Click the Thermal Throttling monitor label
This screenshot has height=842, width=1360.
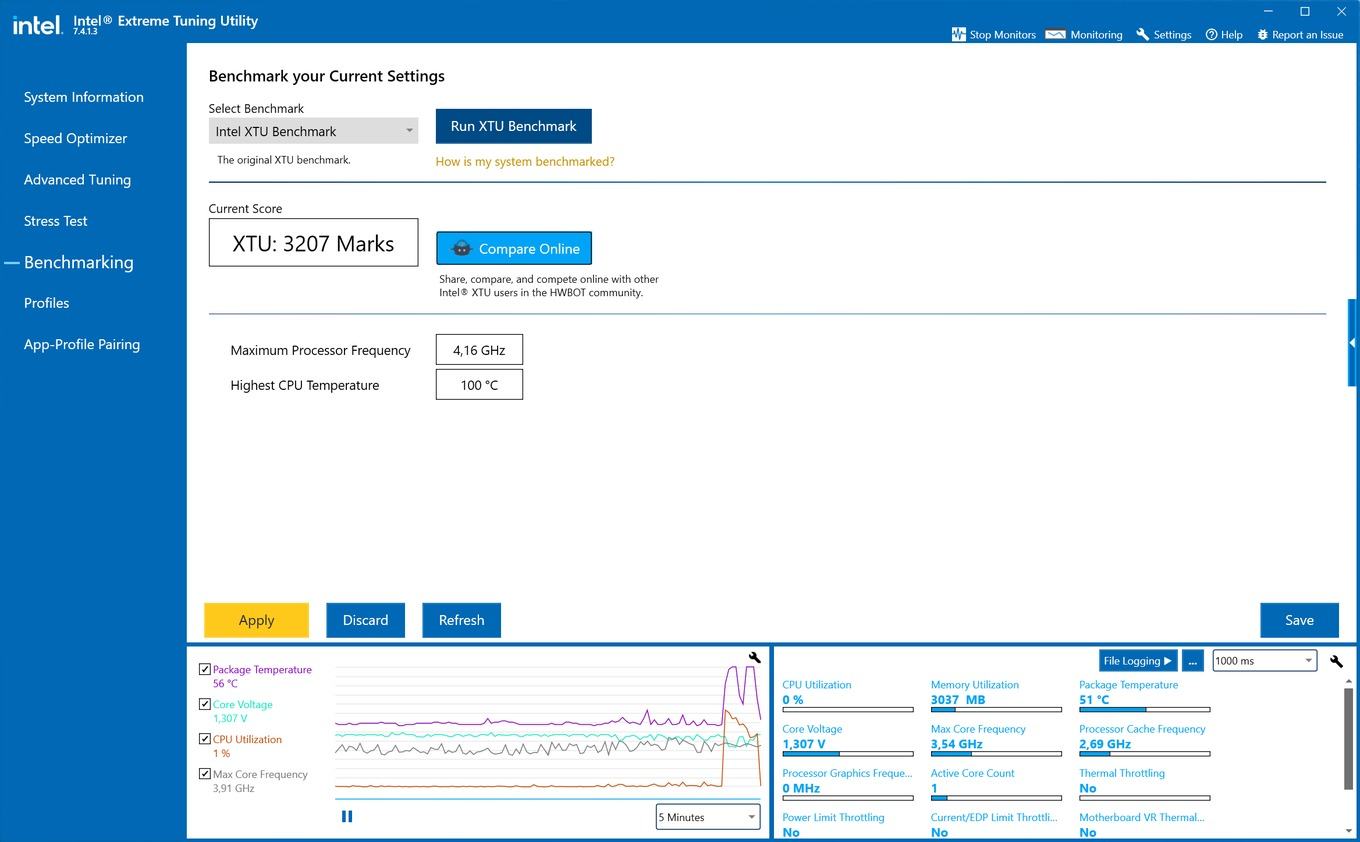point(1122,773)
